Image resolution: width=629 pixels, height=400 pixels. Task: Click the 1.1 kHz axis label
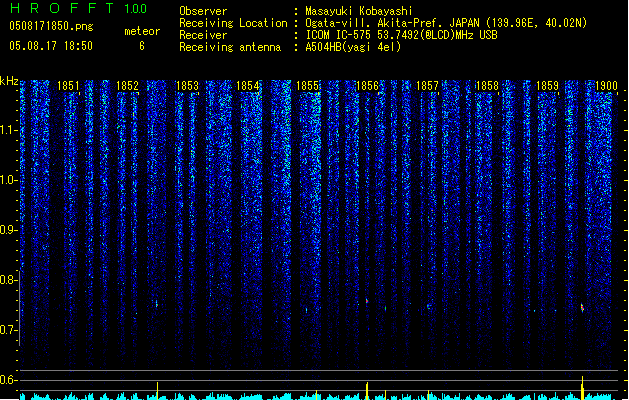(x=9, y=130)
